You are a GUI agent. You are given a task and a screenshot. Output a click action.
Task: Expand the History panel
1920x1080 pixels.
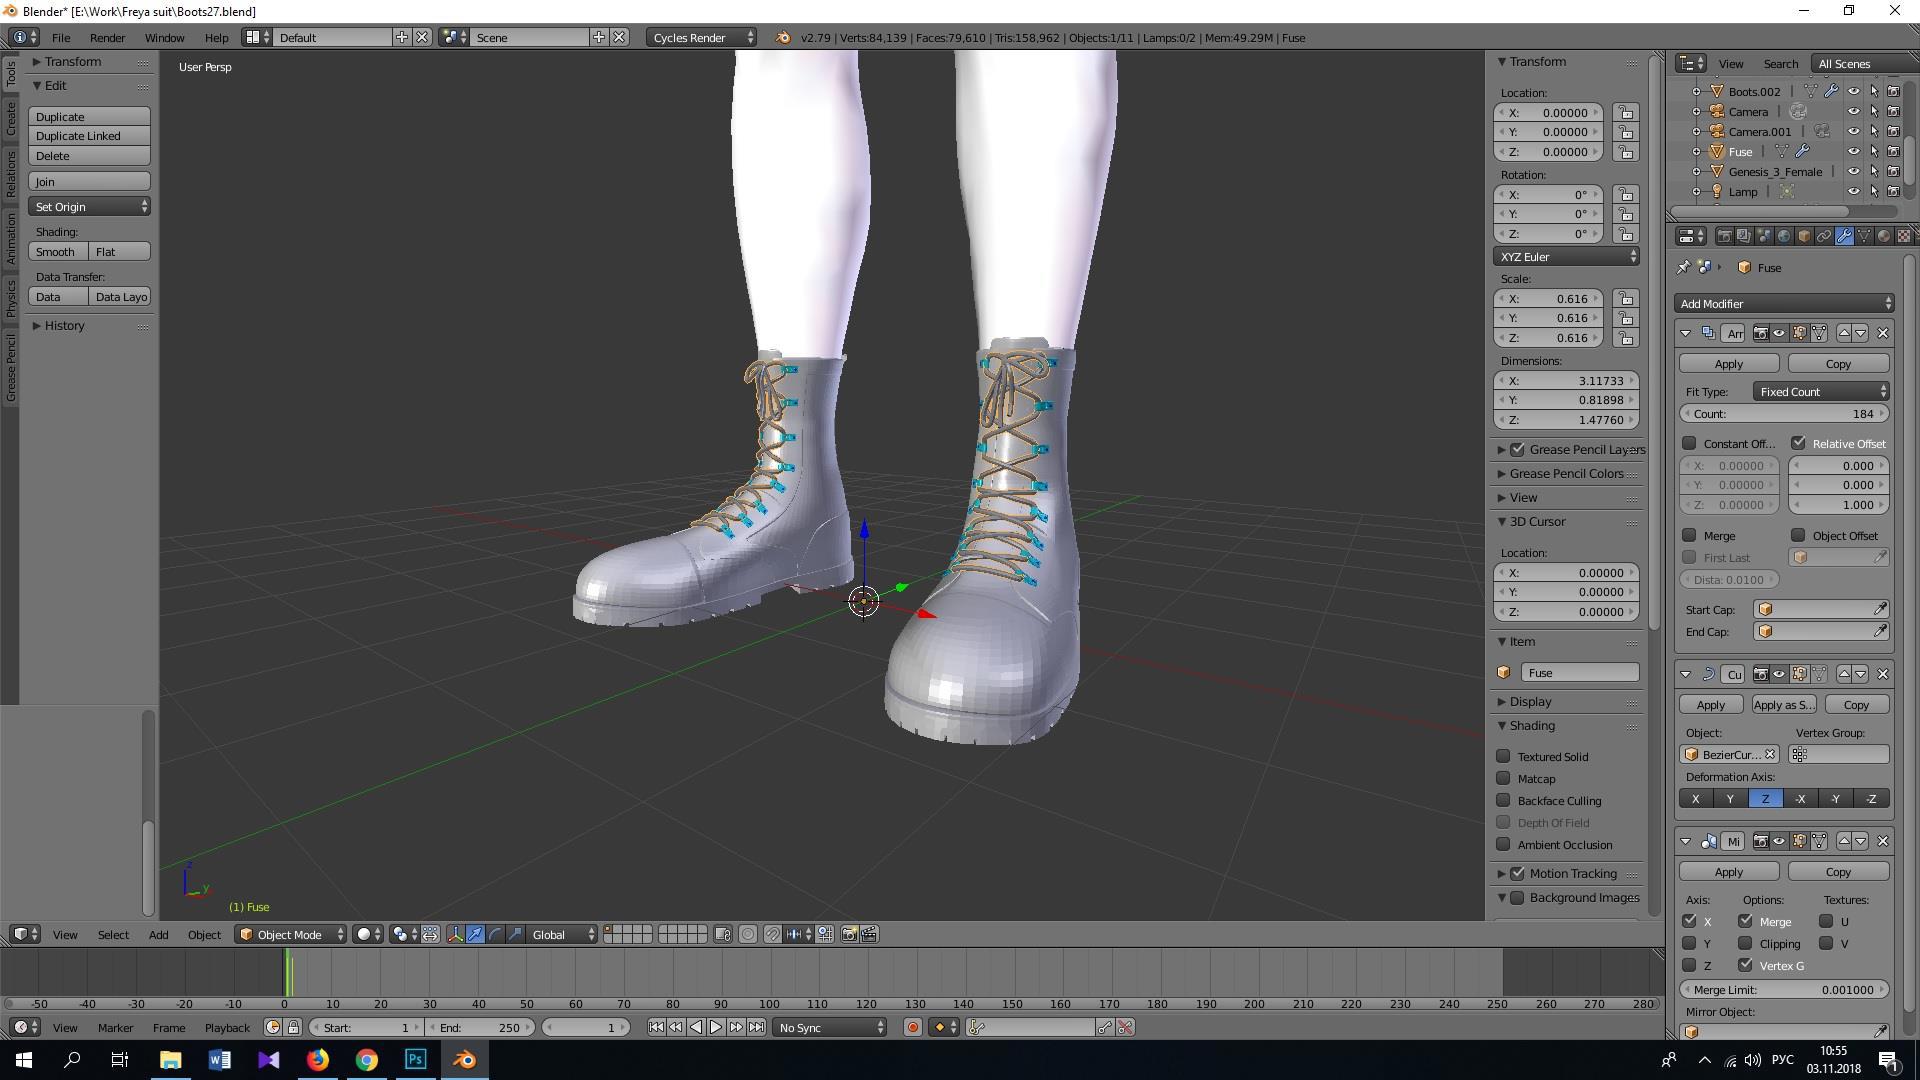pos(64,325)
